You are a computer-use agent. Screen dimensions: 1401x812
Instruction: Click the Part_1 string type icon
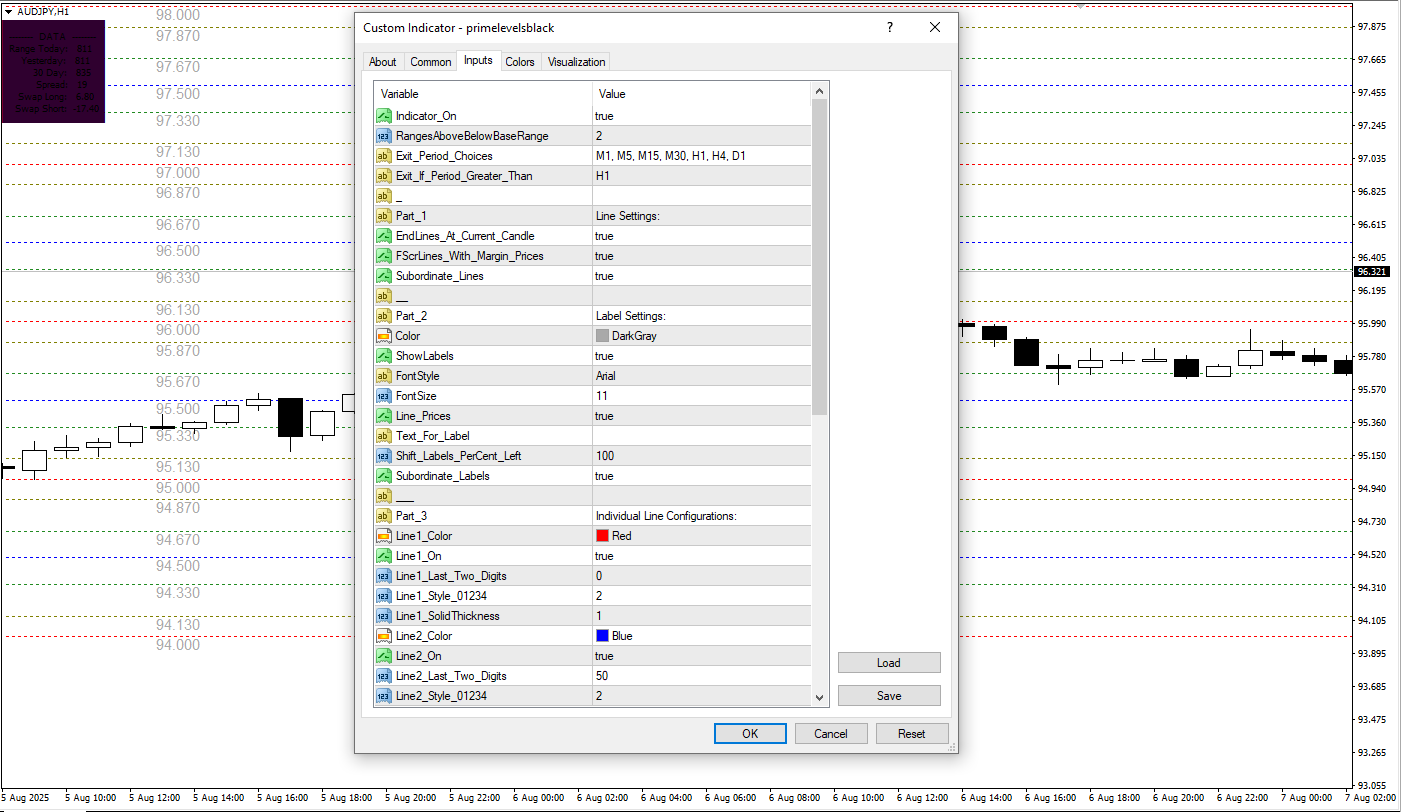[x=384, y=216]
